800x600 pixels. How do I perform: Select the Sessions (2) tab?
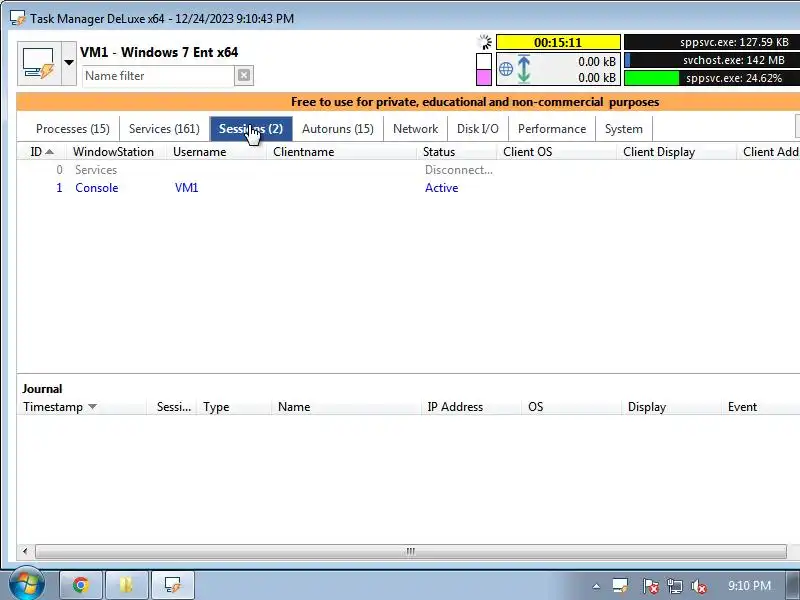click(x=251, y=129)
